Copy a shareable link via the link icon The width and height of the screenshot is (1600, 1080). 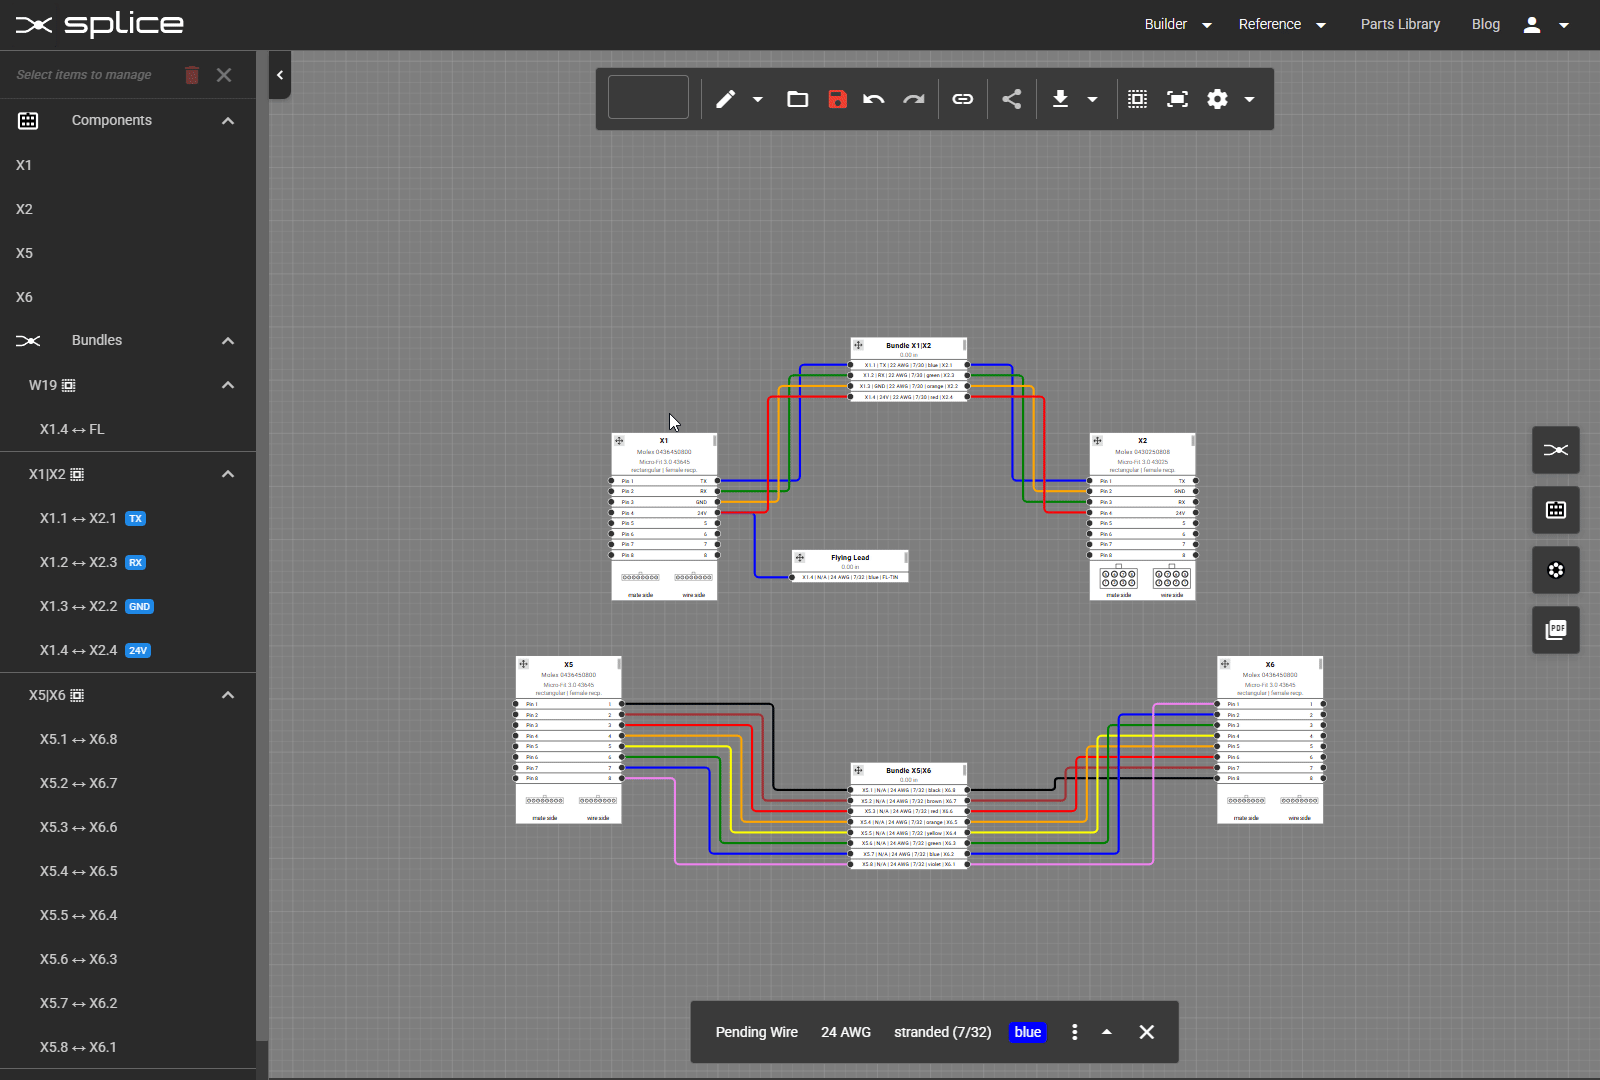963,99
